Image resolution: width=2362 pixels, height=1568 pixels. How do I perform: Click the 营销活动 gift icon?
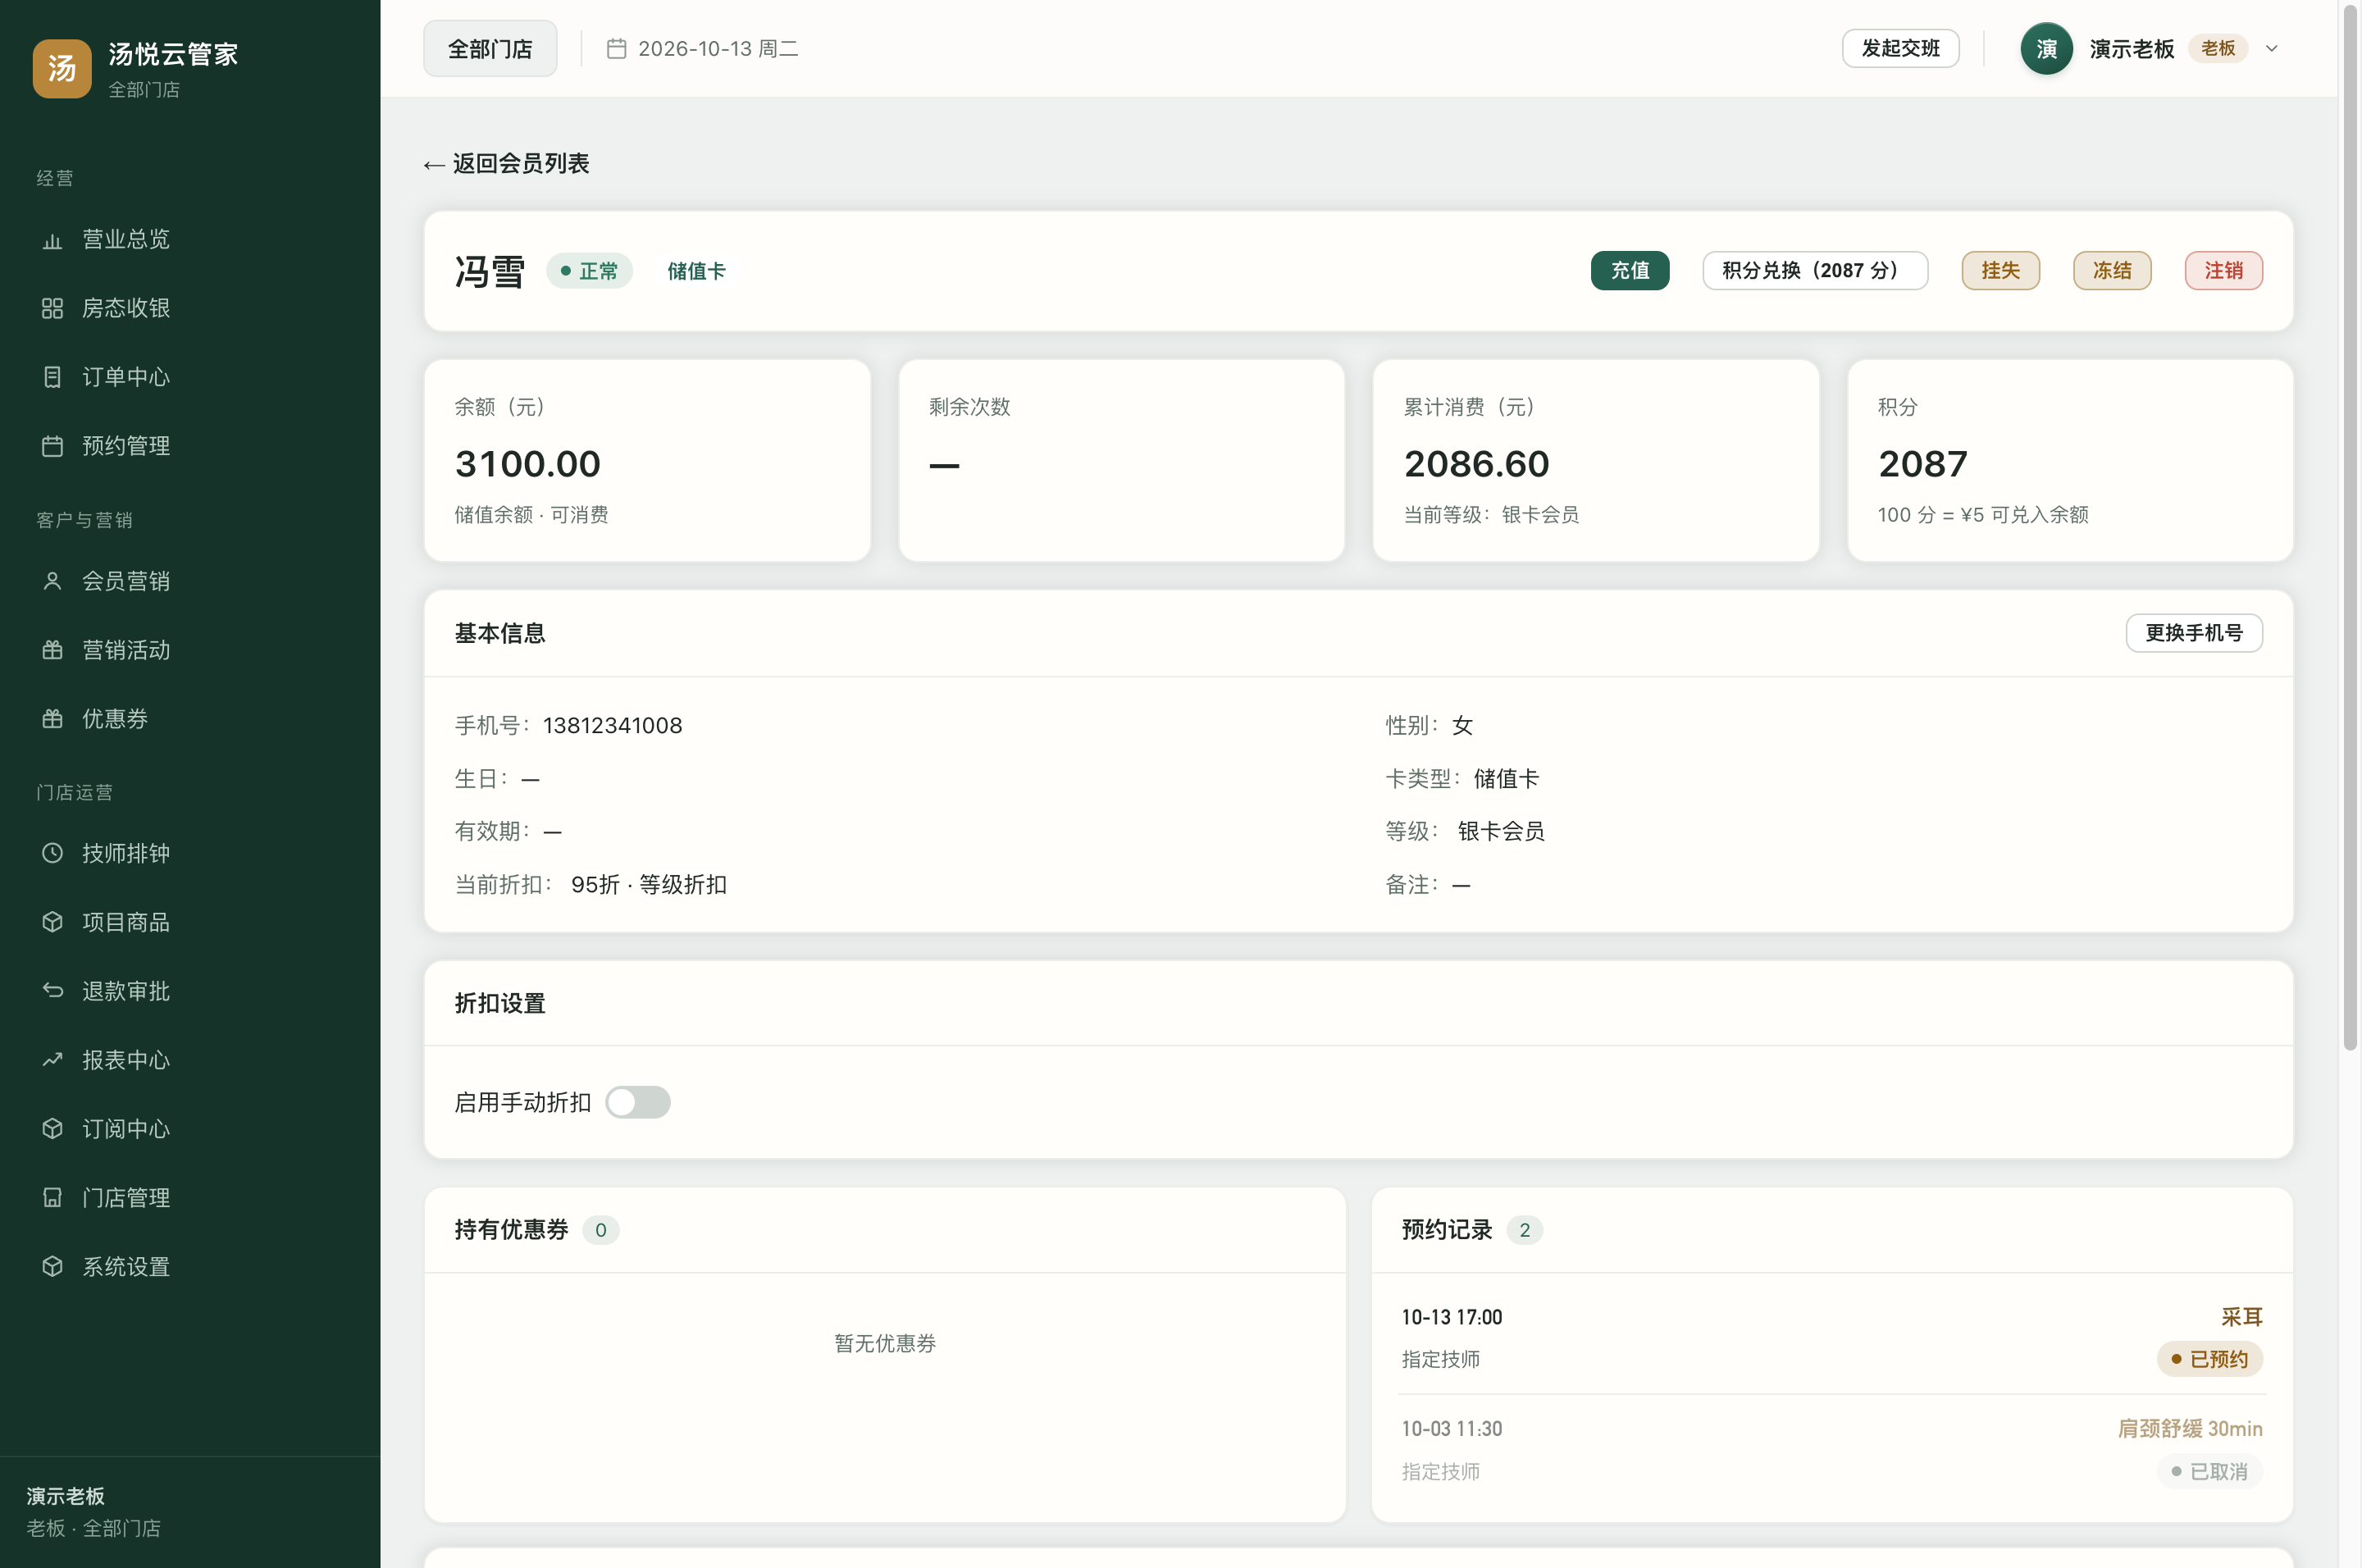(52, 650)
